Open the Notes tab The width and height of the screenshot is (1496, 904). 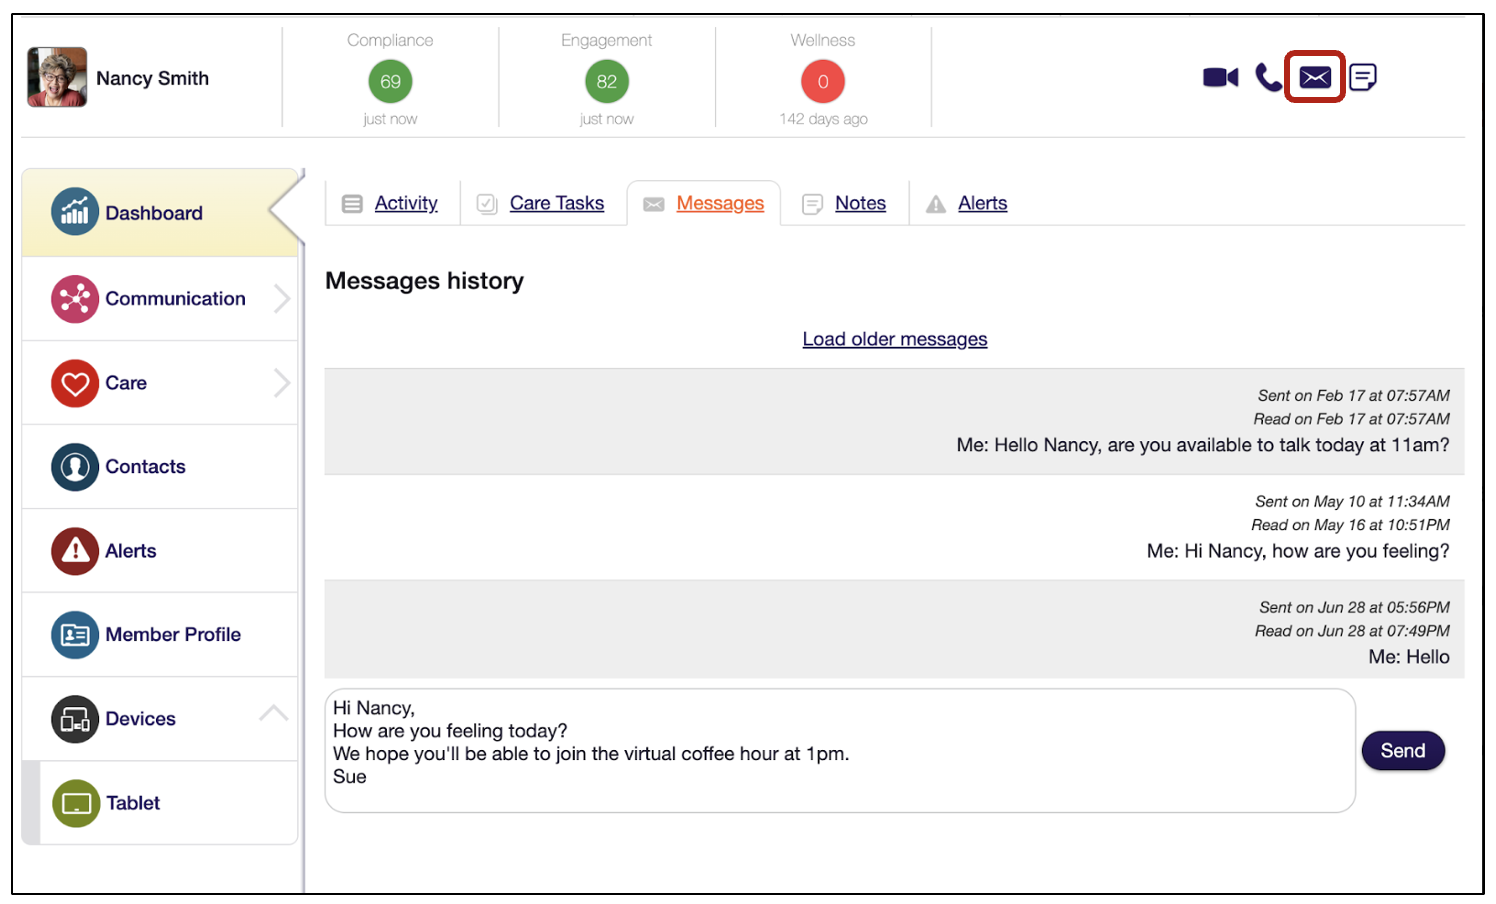(860, 203)
